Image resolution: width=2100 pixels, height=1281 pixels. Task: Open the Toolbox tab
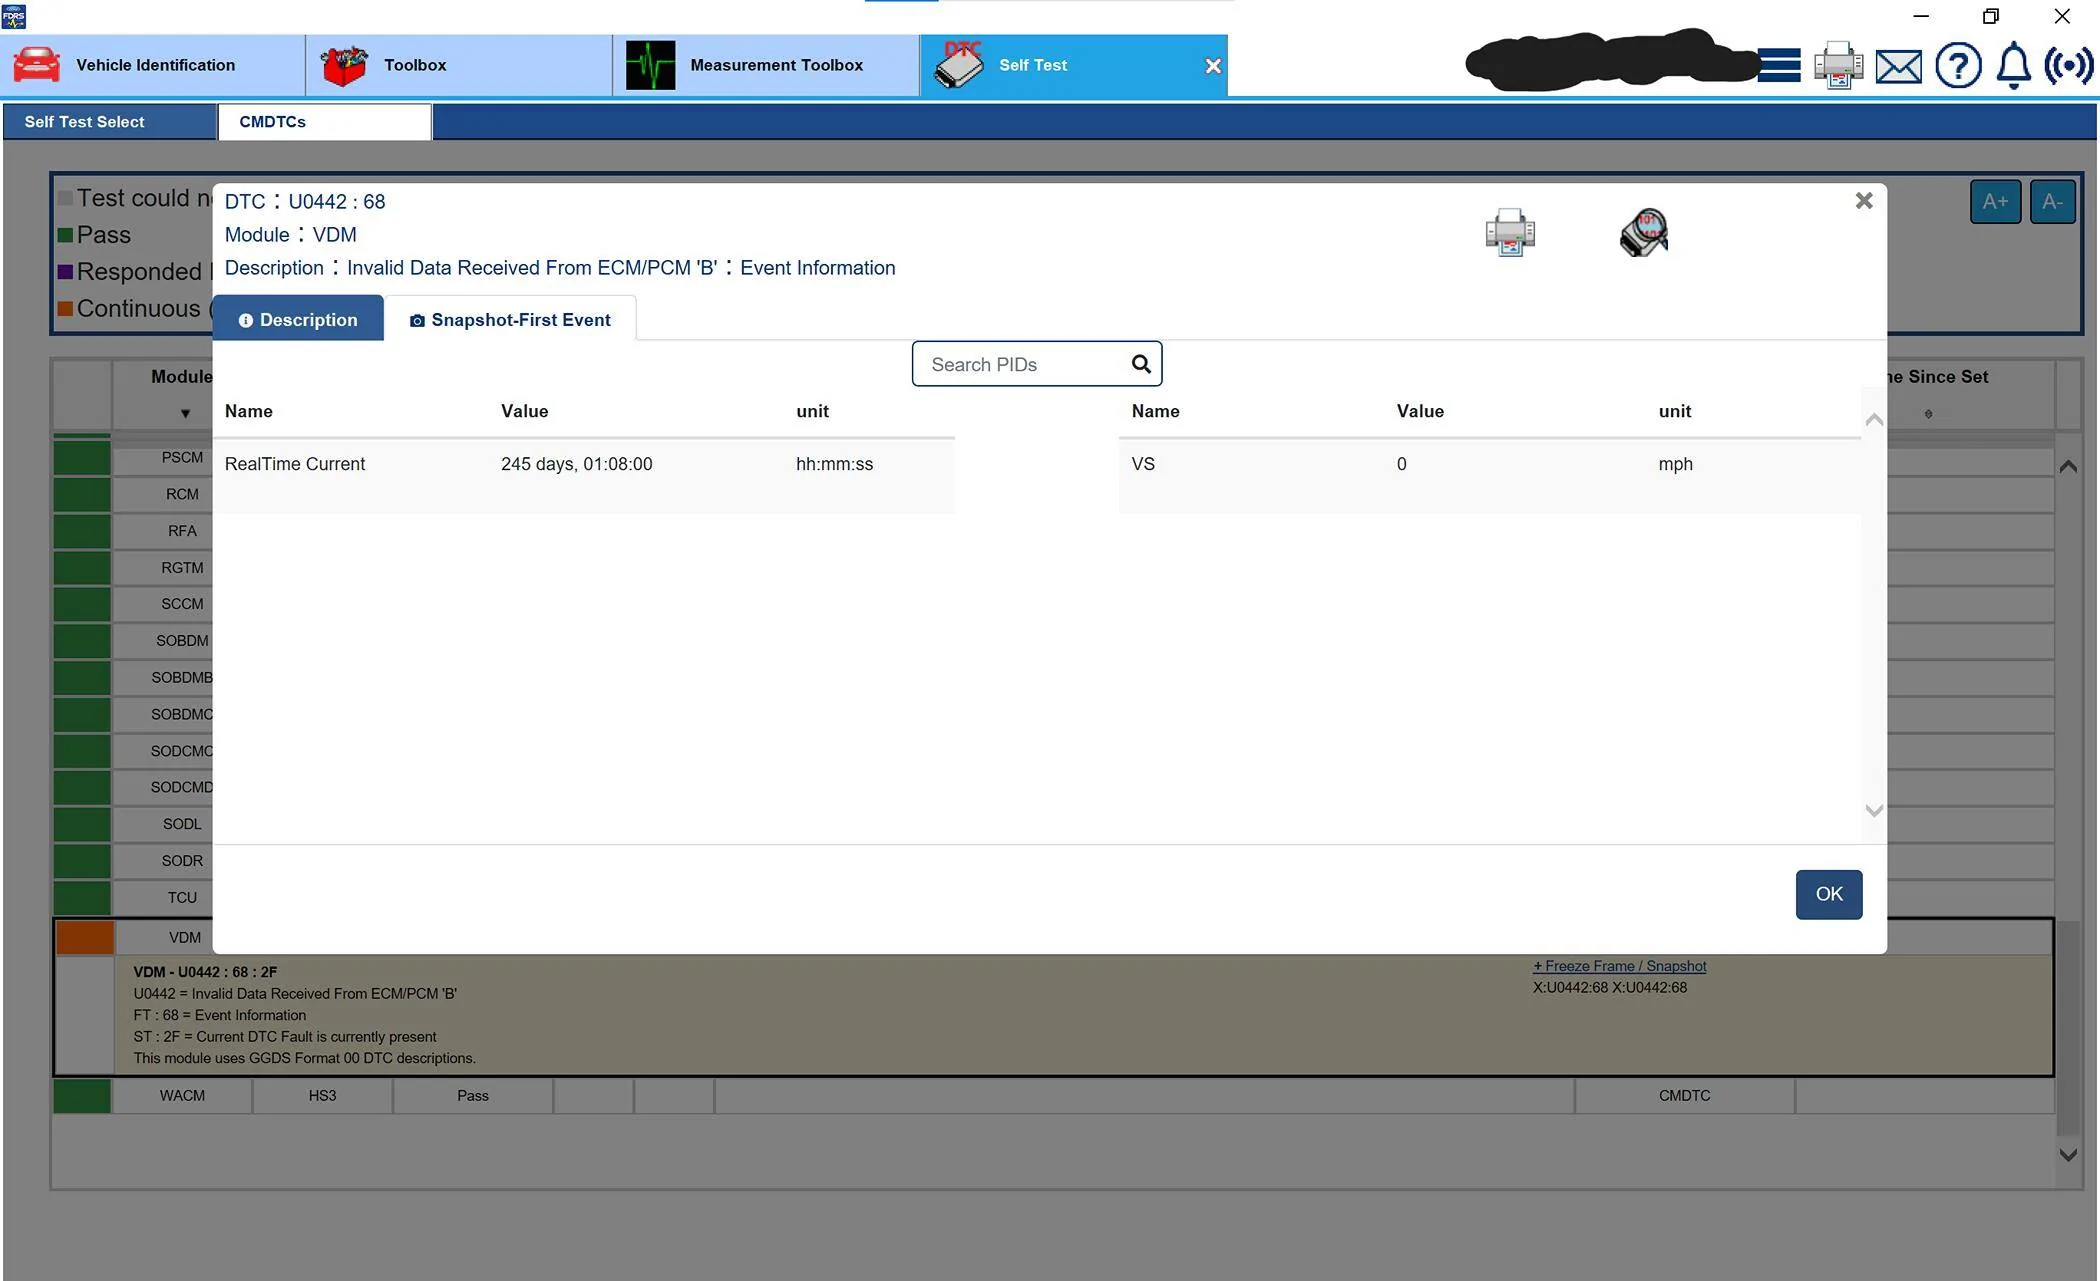coord(459,65)
